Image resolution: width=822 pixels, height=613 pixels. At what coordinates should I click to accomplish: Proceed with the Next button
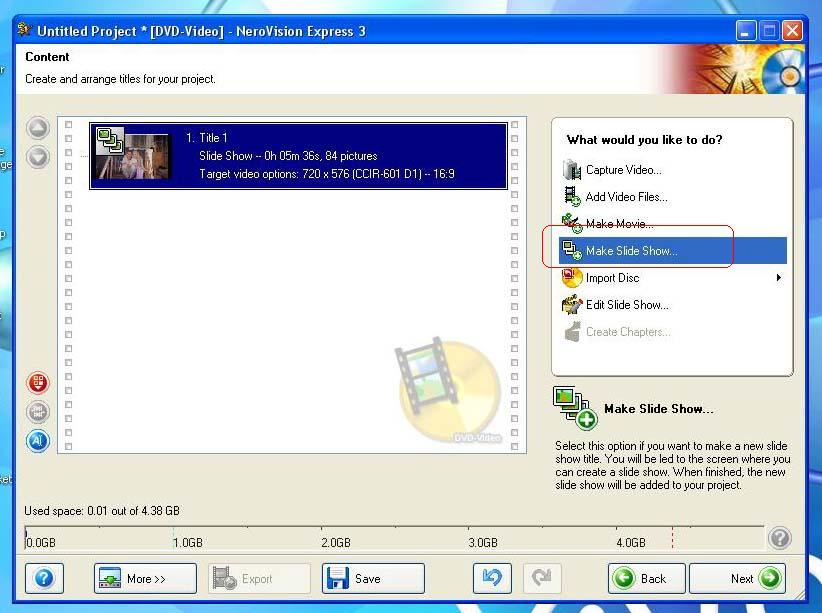738,578
